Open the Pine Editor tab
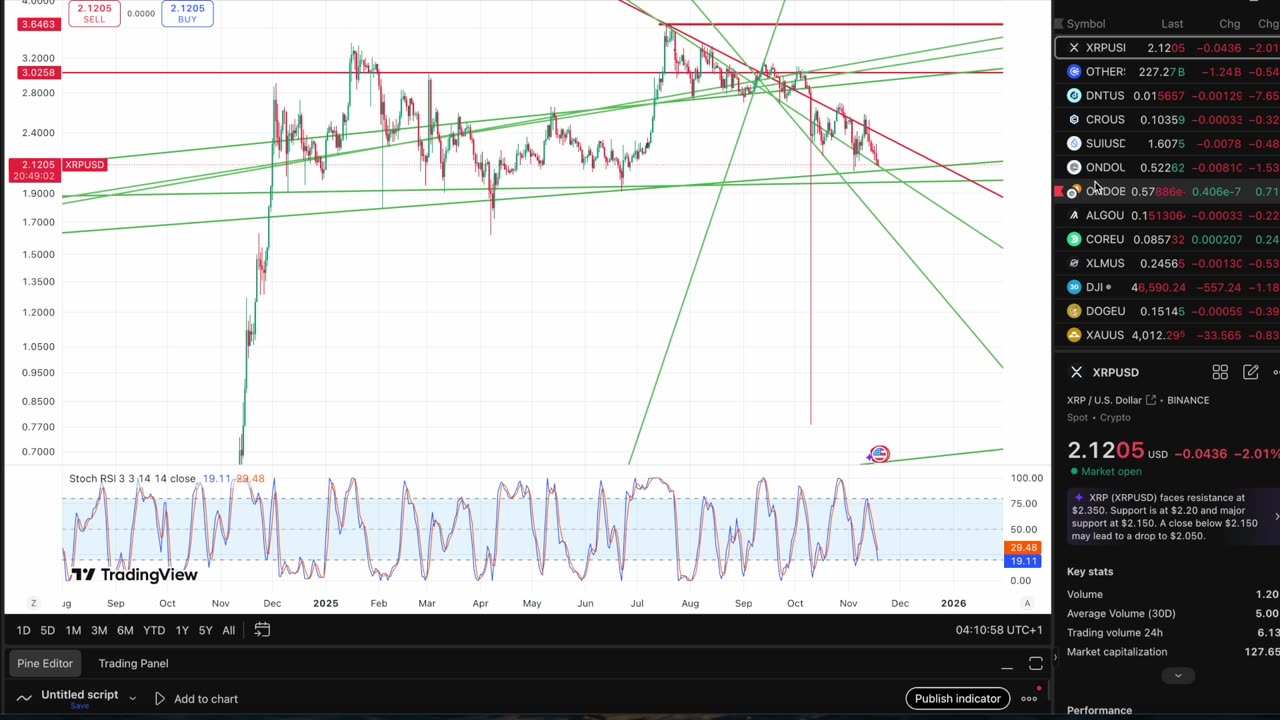This screenshot has height=720, width=1280. [45, 663]
